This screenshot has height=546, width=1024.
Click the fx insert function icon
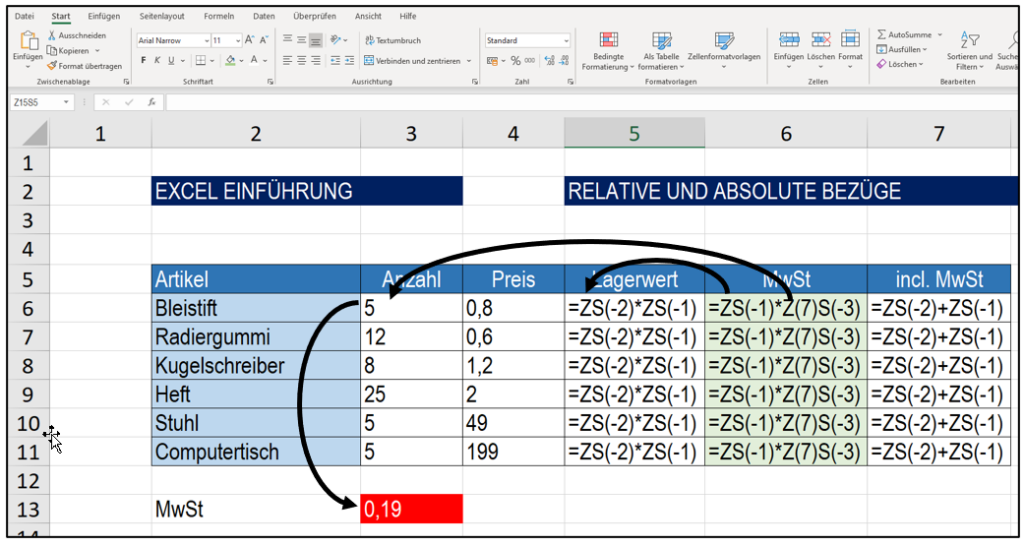(152, 103)
